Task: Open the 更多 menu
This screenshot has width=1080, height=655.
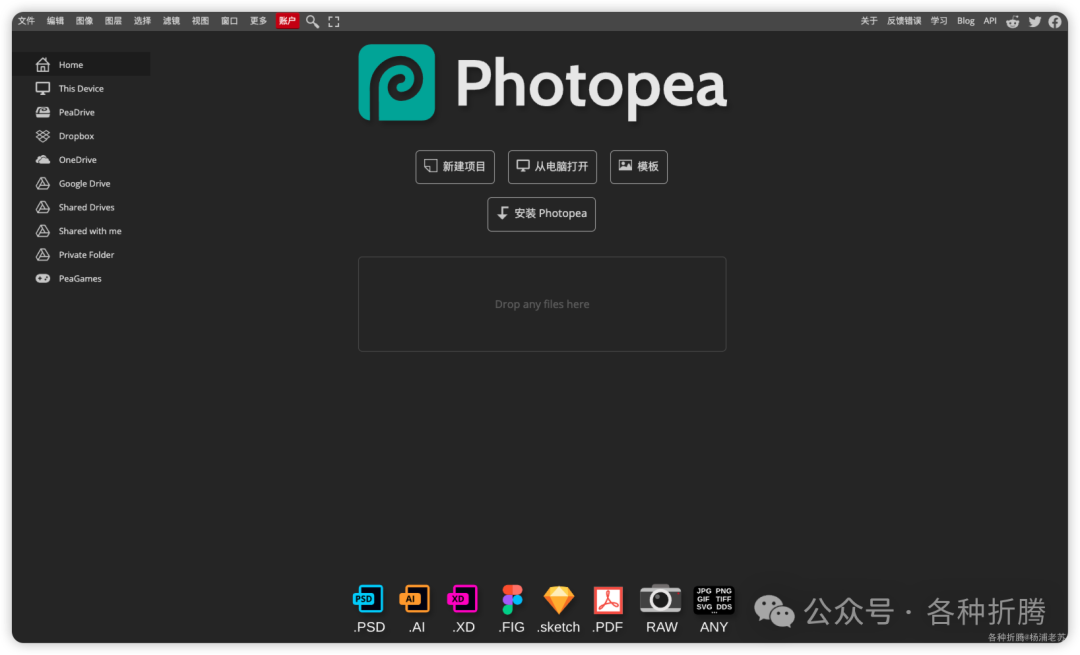Action: pos(258,21)
